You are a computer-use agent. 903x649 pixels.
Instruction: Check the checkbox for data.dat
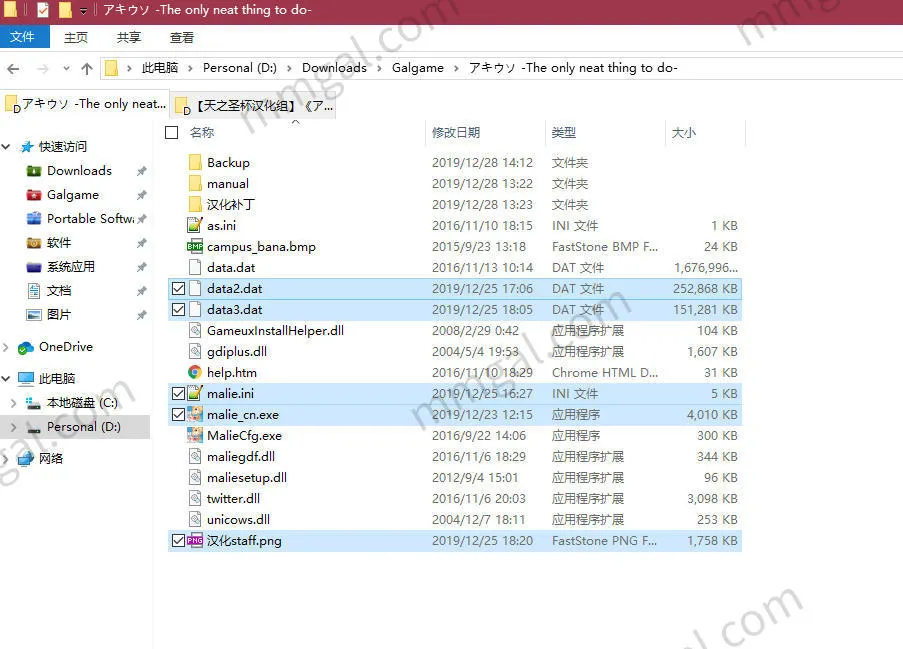point(177,267)
